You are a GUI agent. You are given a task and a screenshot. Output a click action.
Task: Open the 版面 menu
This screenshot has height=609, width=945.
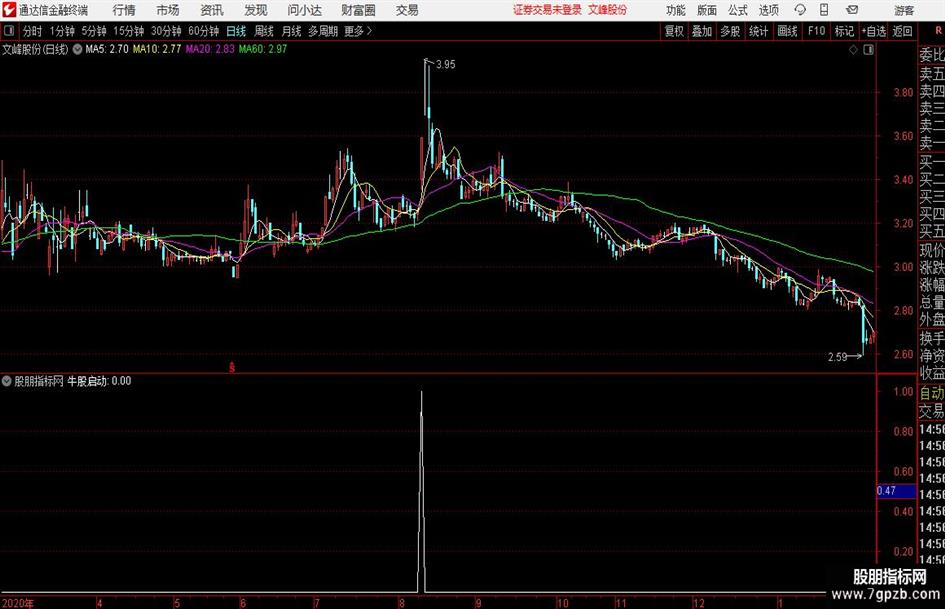click(707, 10)
